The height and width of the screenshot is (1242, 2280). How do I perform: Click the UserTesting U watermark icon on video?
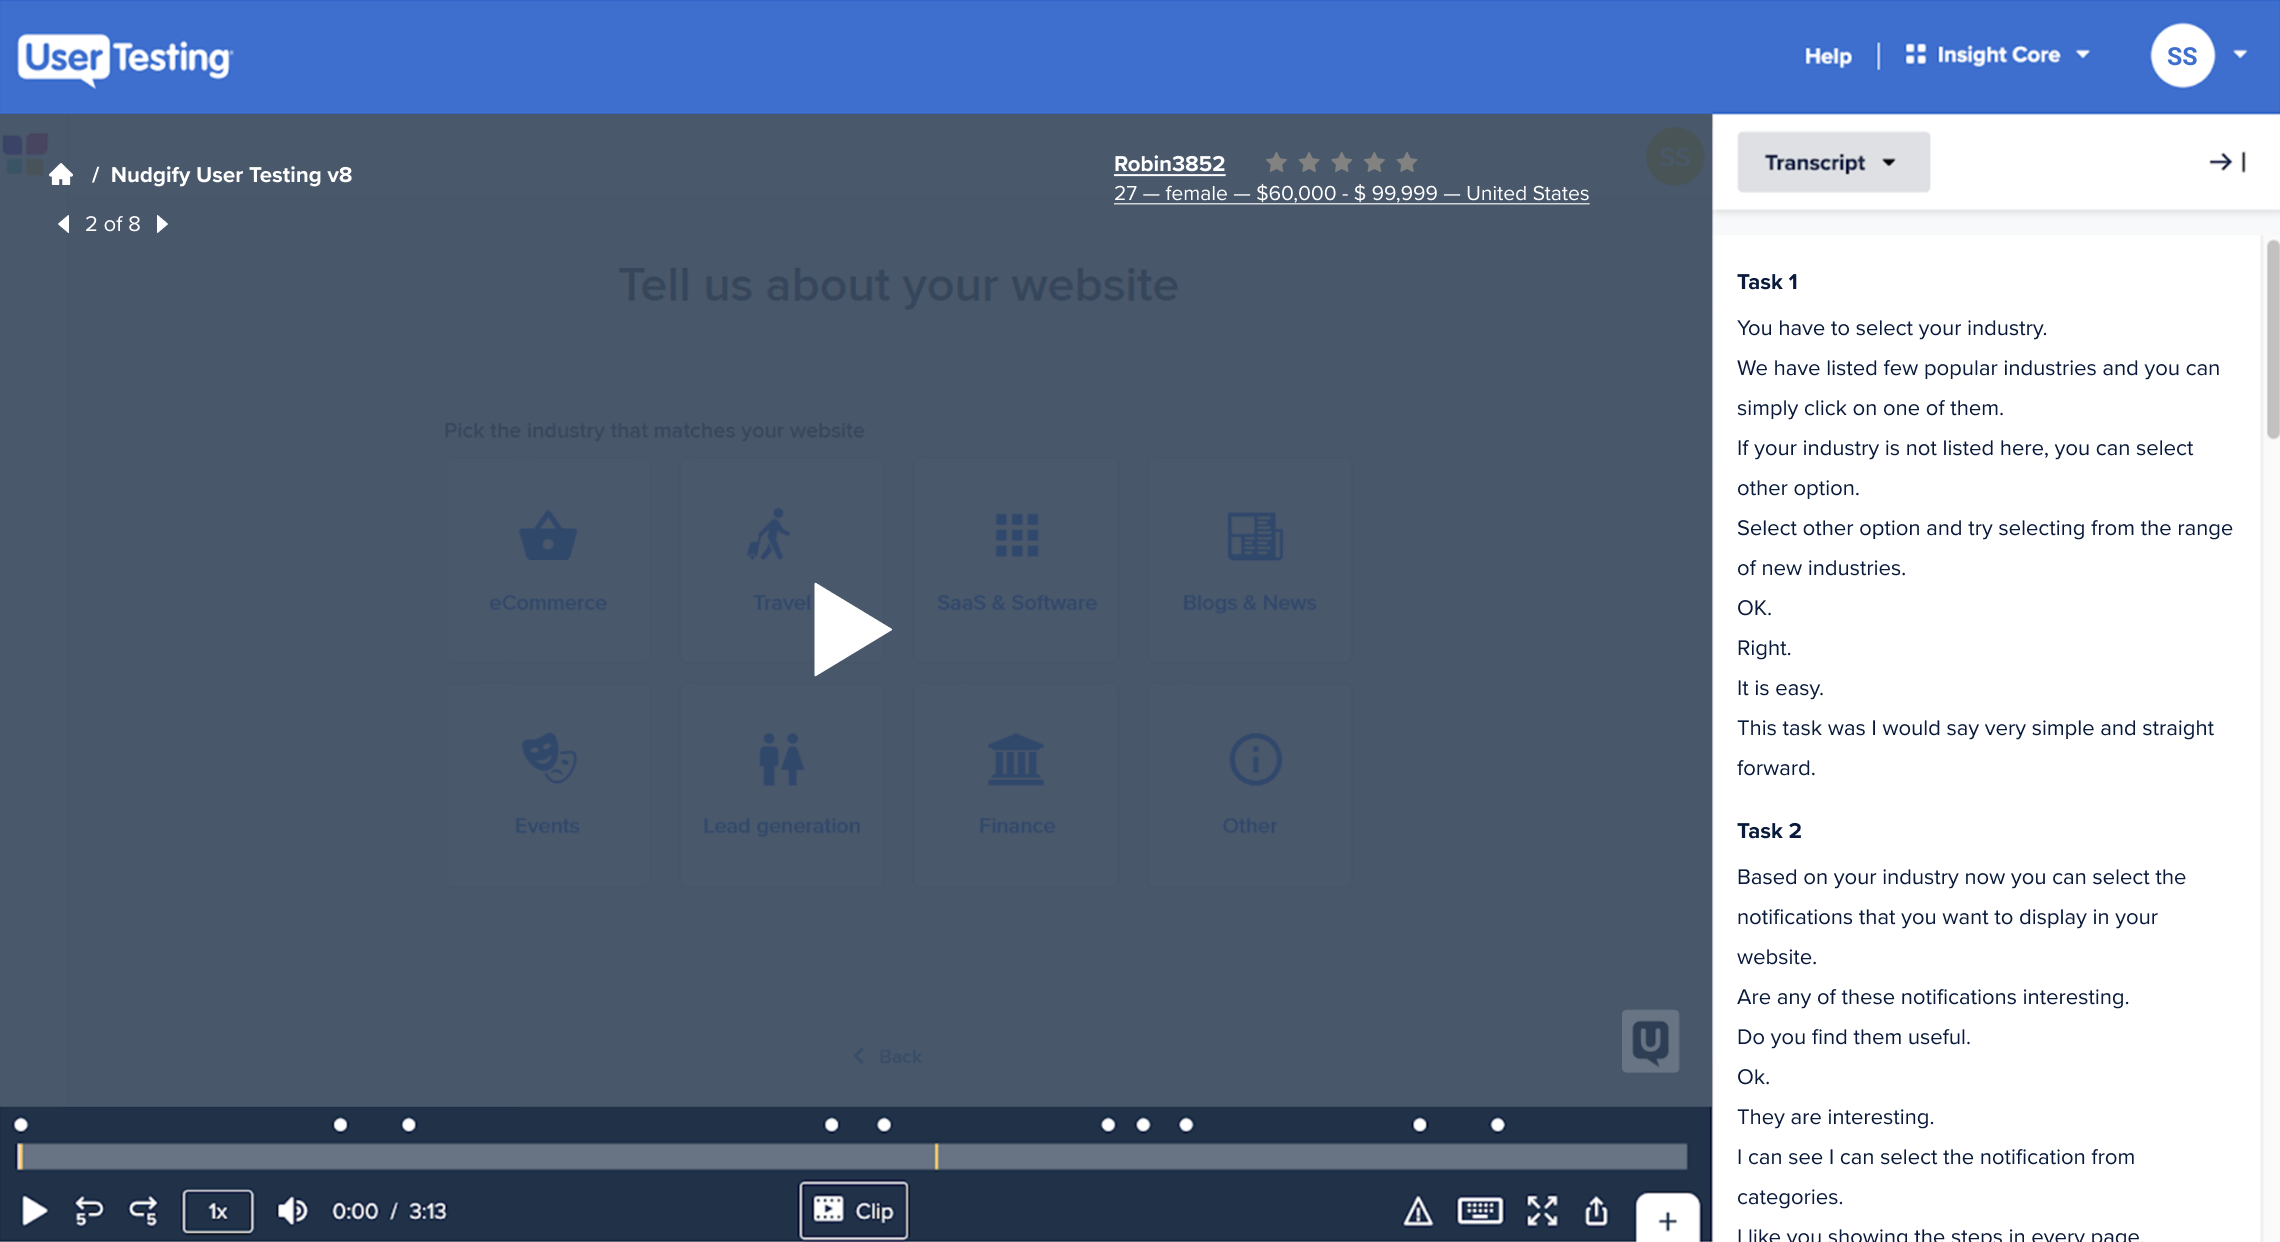coord(1650,1041)
